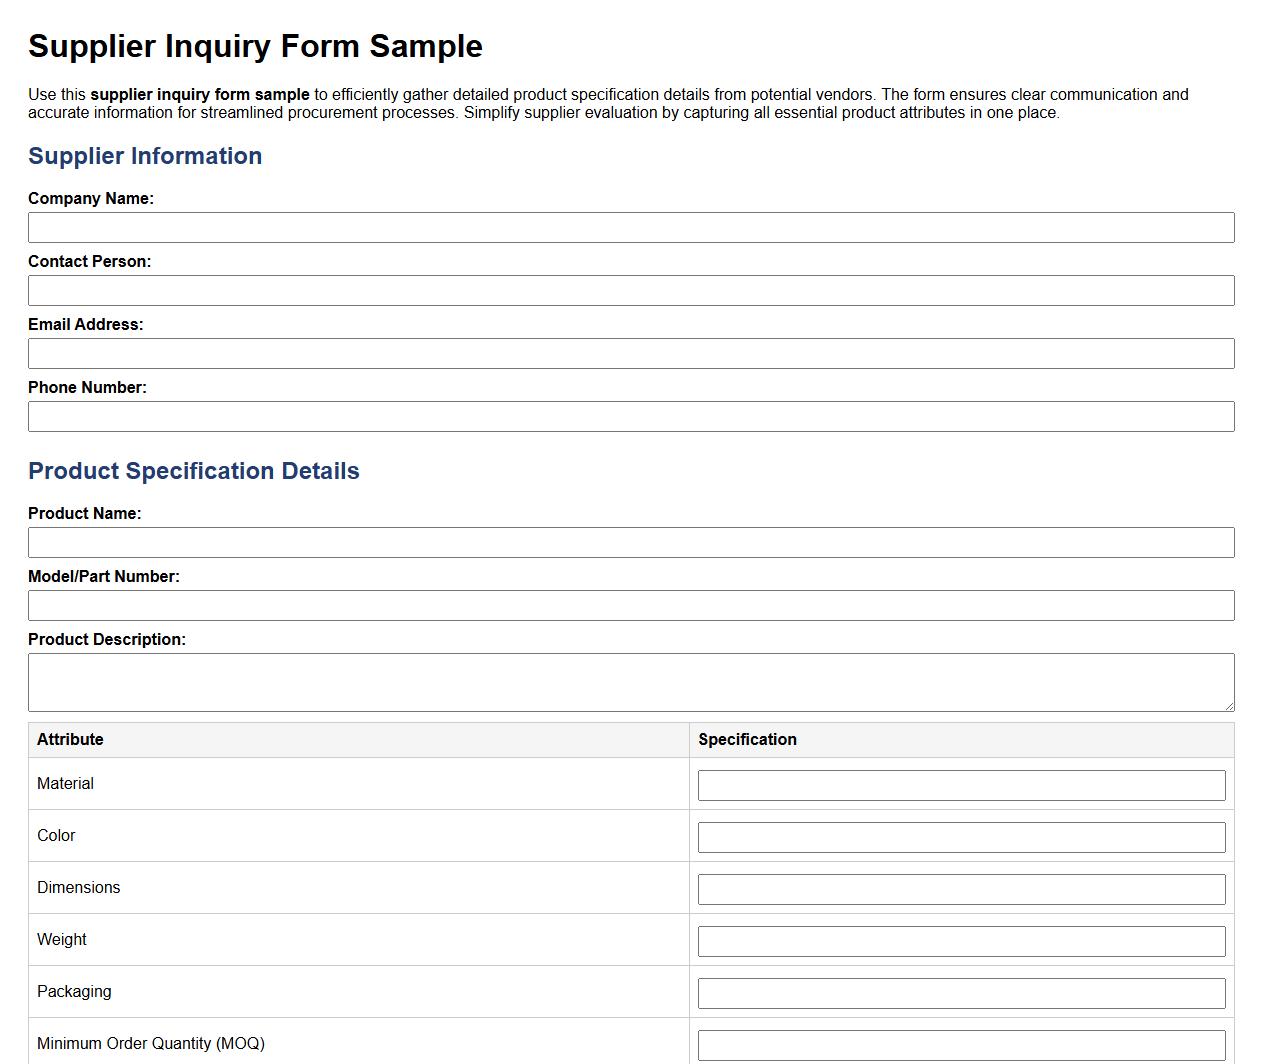
Task: Click the Product Name input field
Action: pos(631,542)
